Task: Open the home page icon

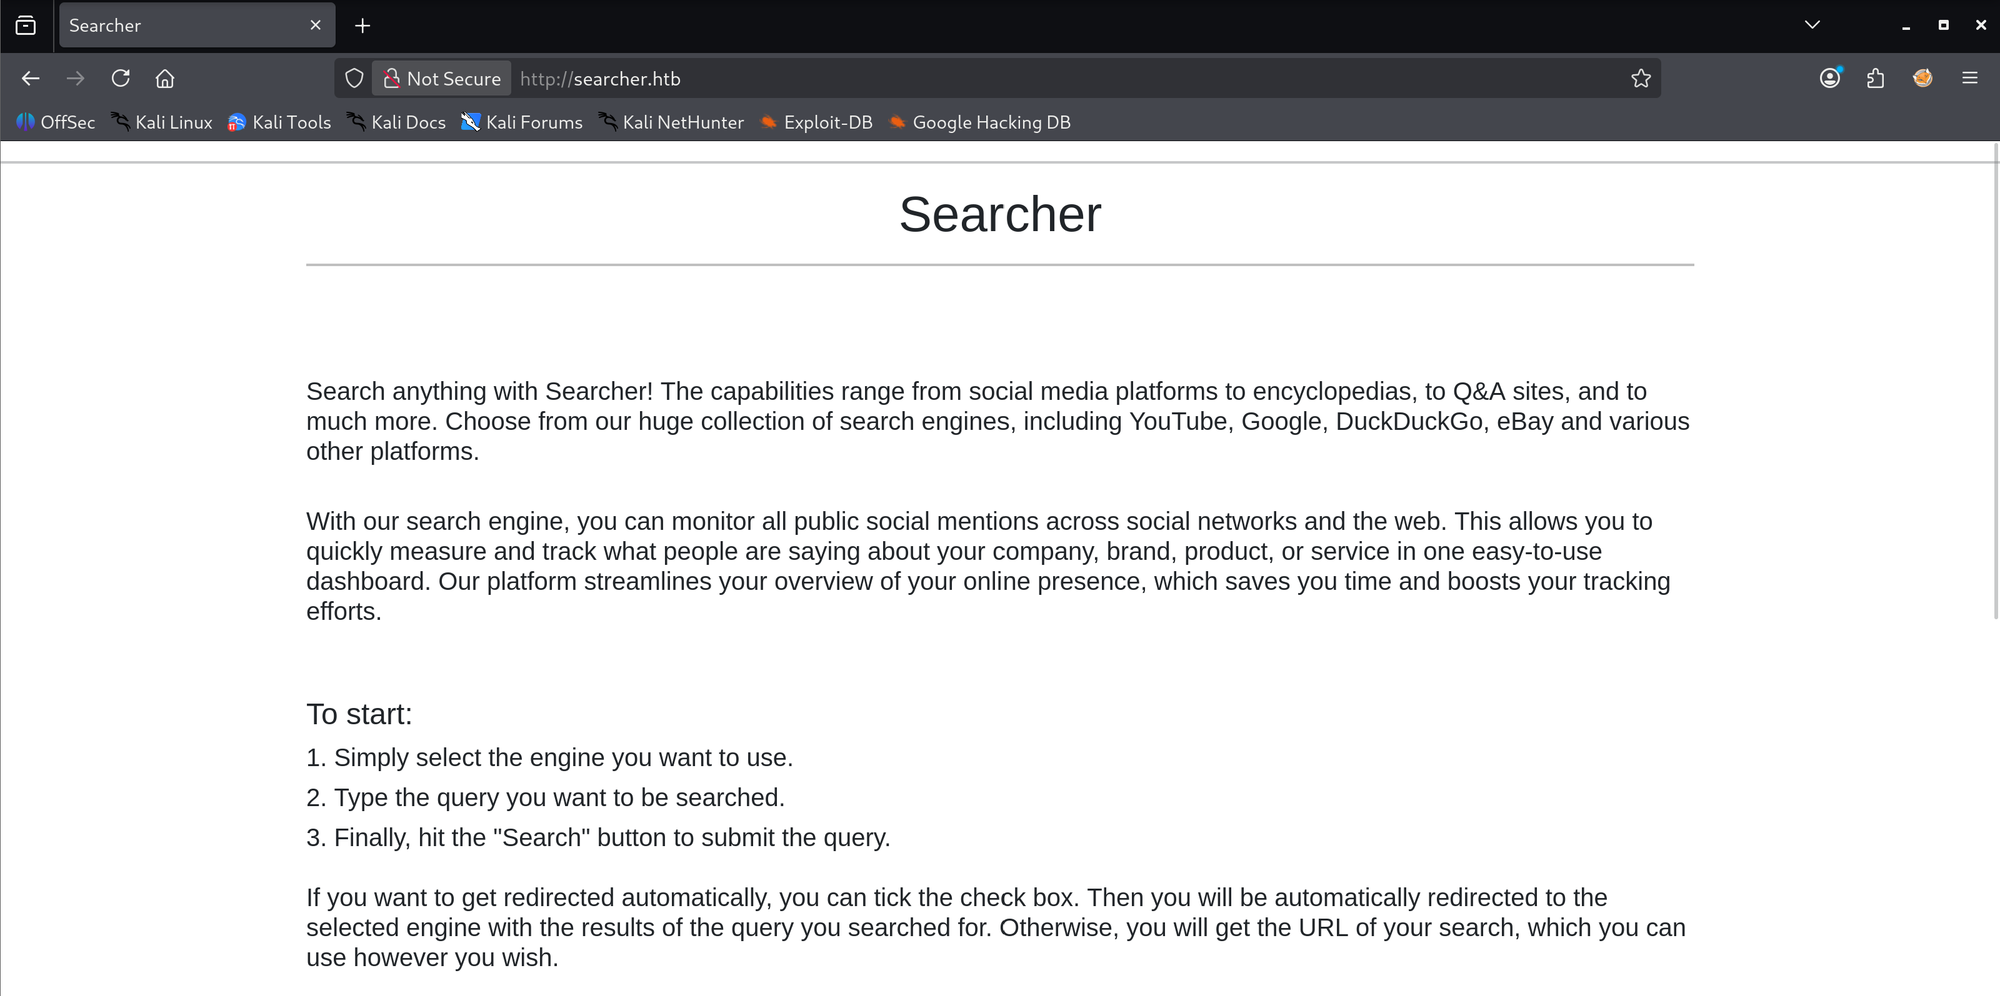Action: [x=165, y=78]
